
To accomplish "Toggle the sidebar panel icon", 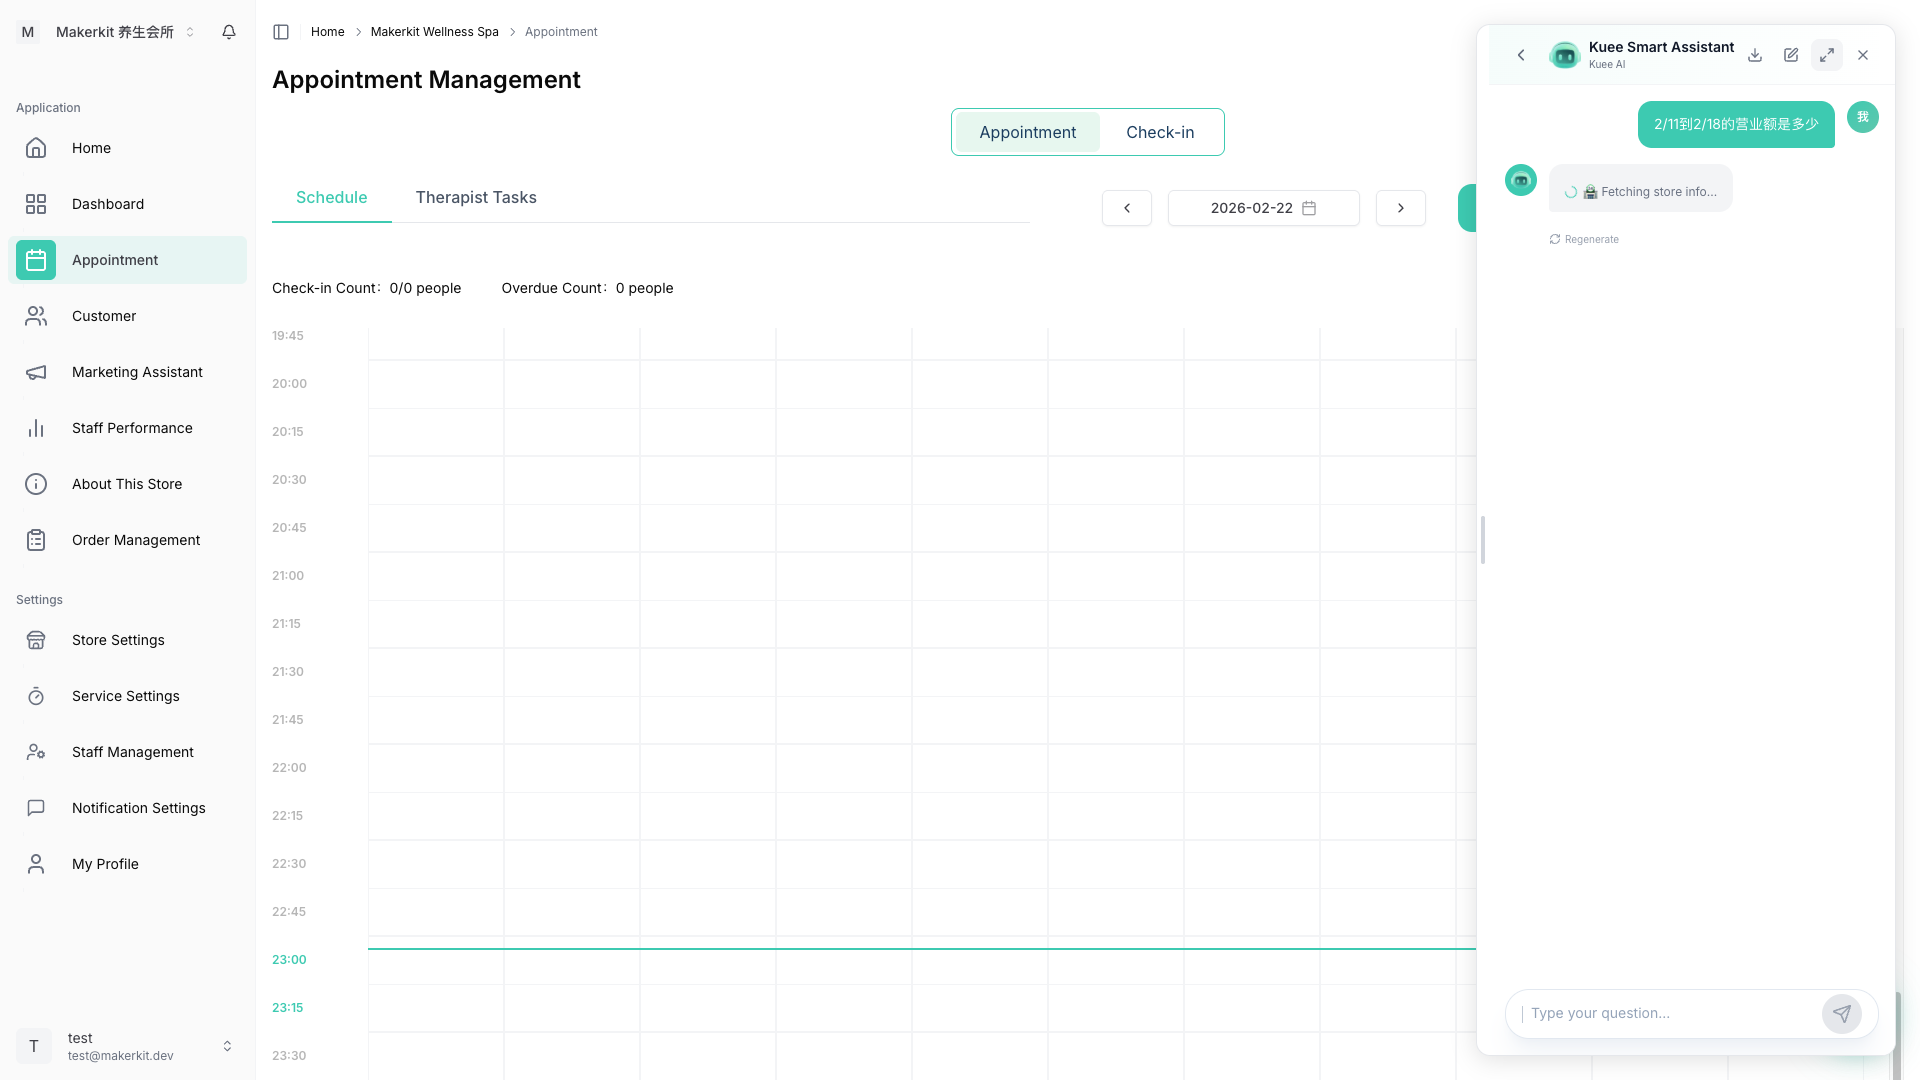I will (281, 32).
